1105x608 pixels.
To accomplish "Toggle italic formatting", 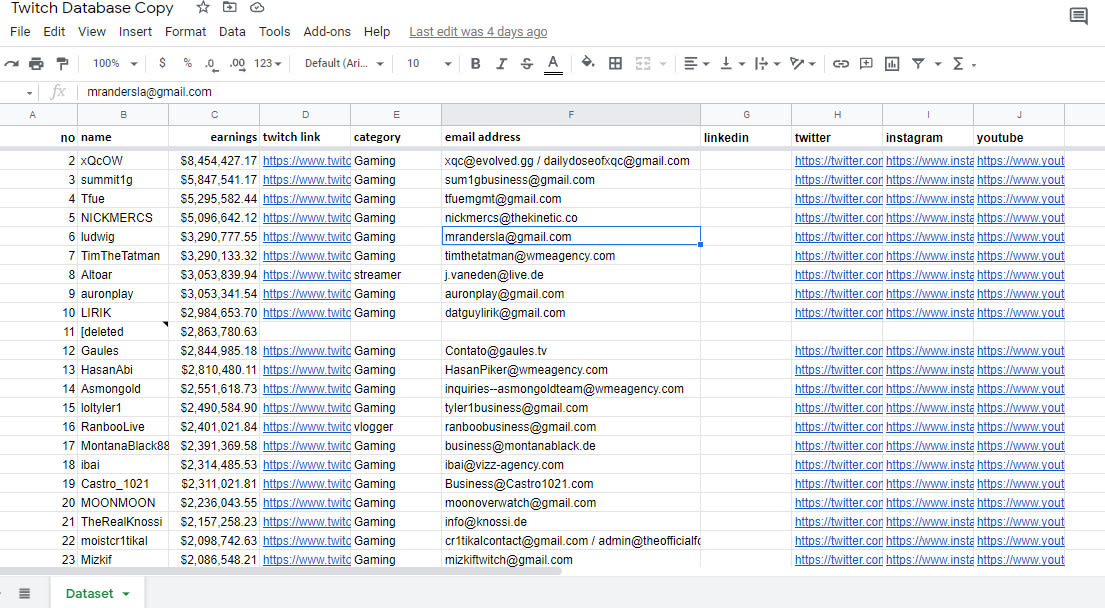I will [501, 63].
